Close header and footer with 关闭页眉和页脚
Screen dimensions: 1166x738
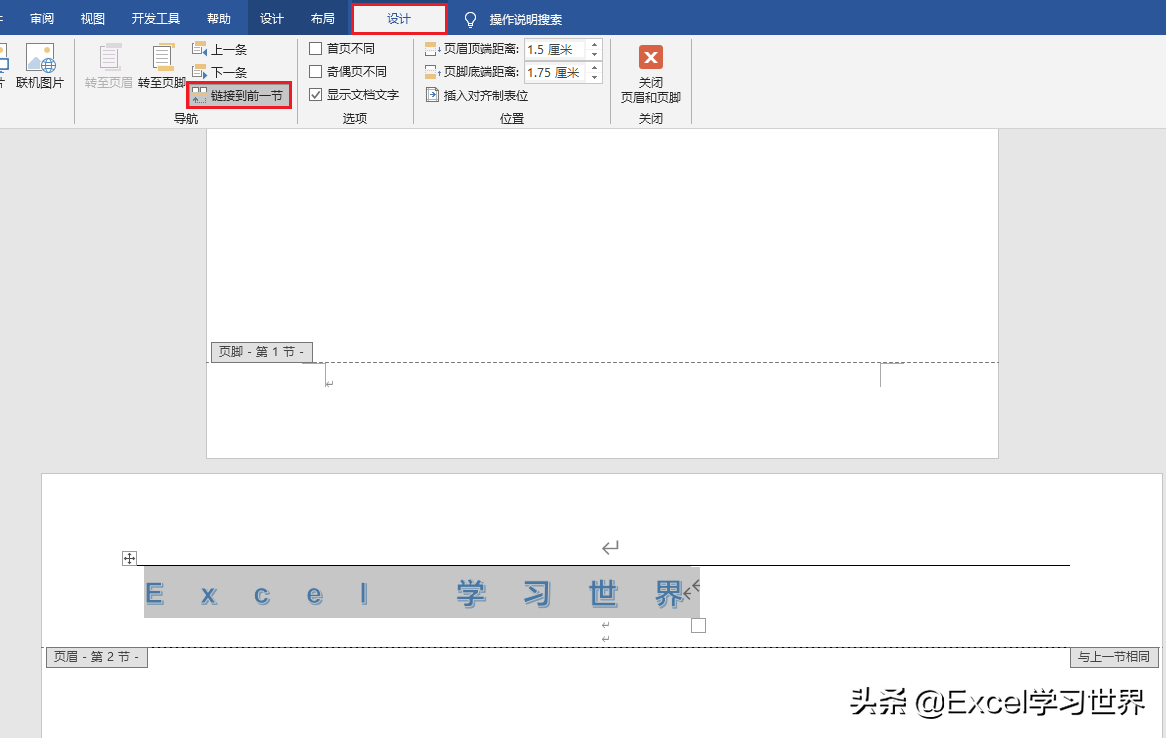tap(651, 74)
